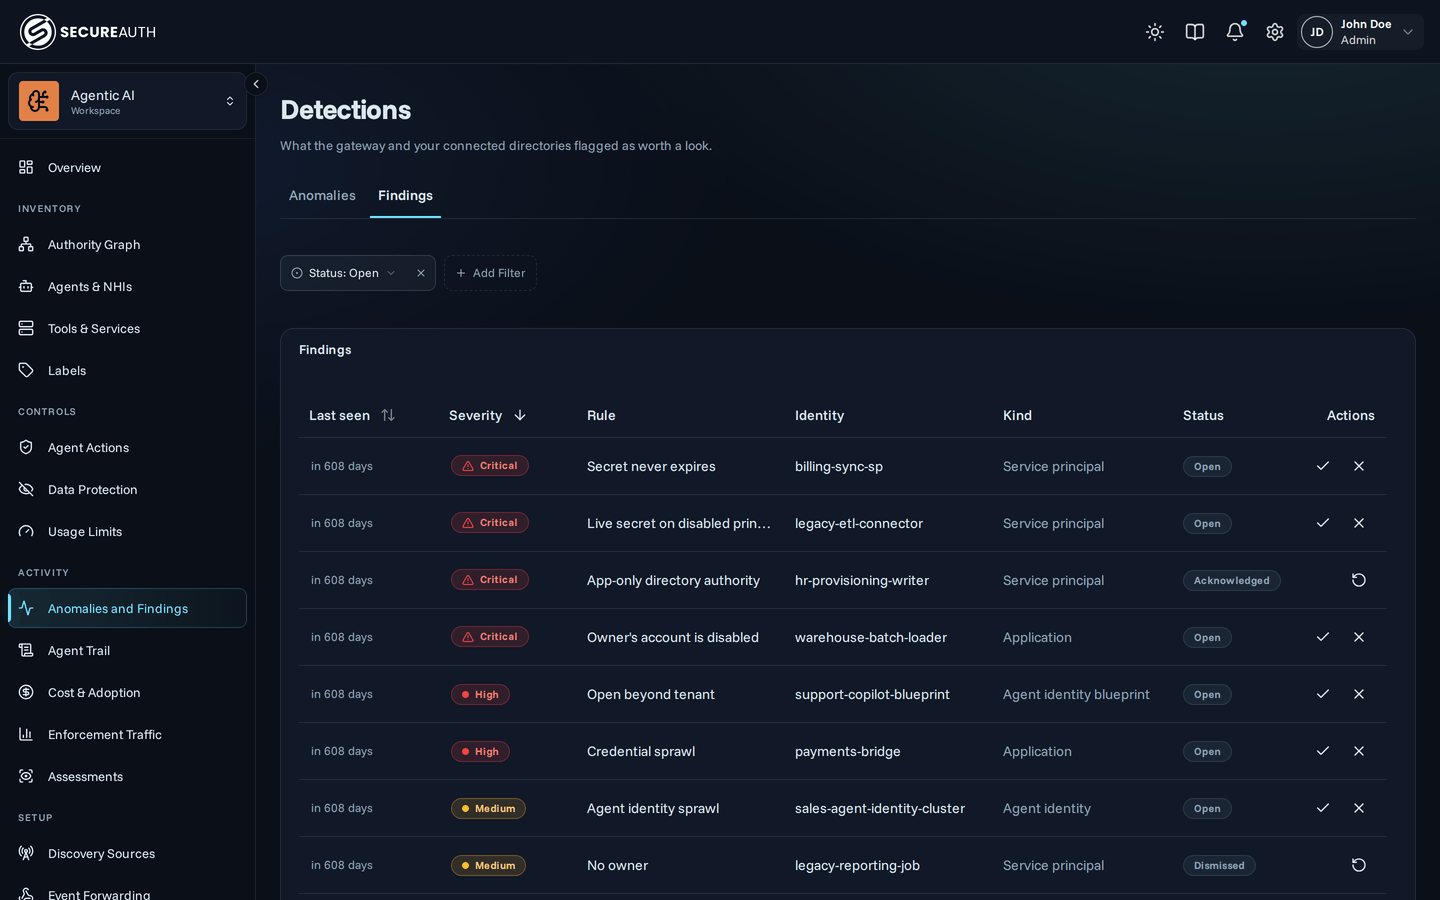Open Tools & Services page
The height and width of the screenshot is (900, 1440).
128,328
